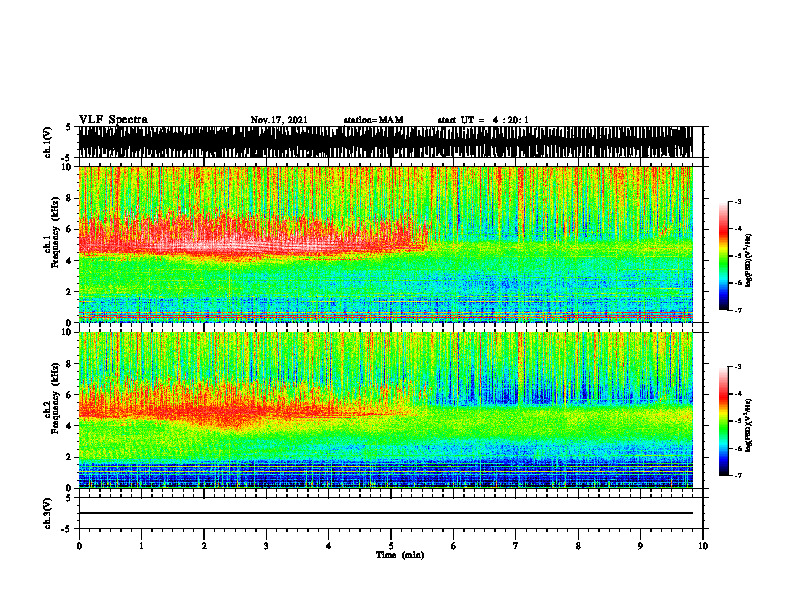Click the "VLF Spectra" title text
The height and width of the screenshot is (612, 792).
click(113, 120)
